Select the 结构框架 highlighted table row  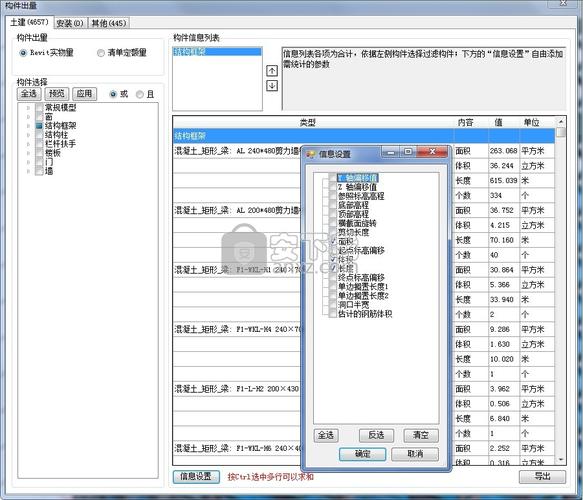(x=364, y=136)
